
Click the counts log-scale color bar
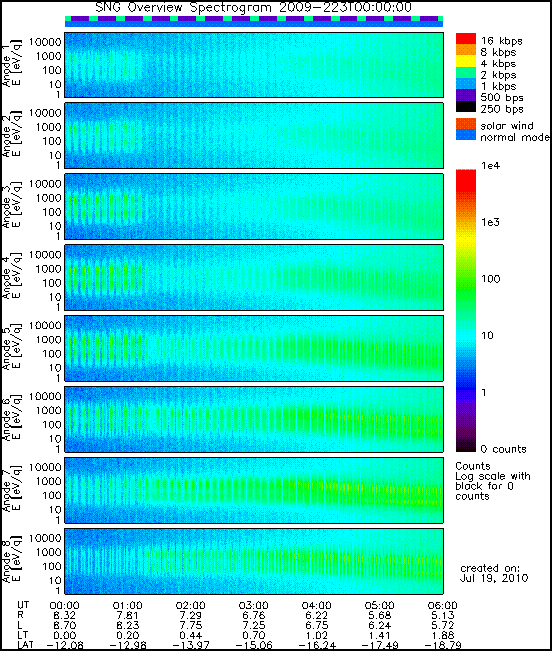[x=466, y=311]
